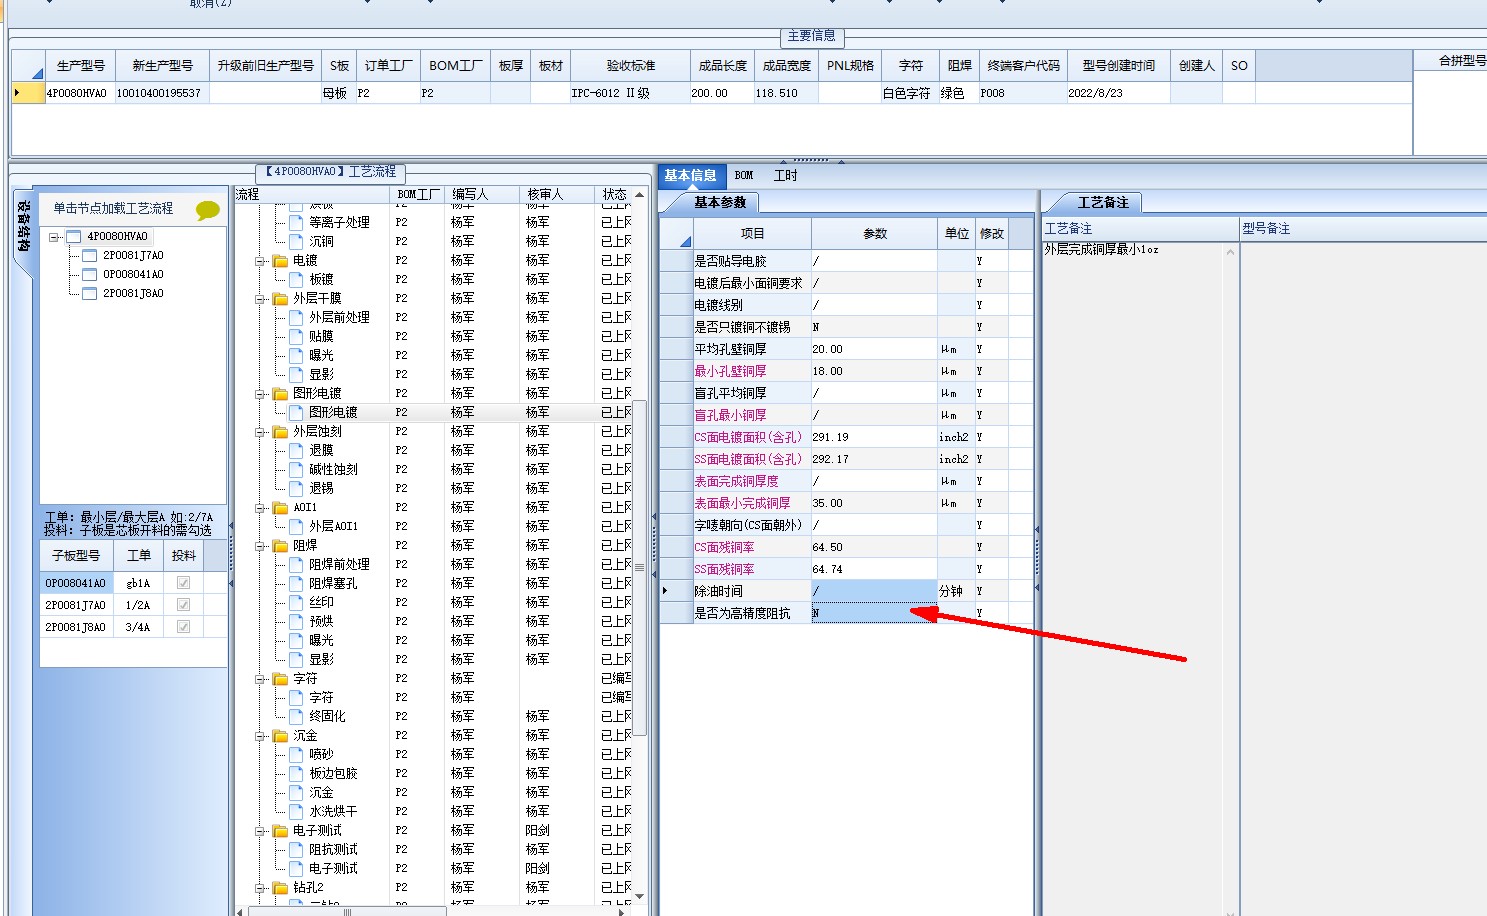Click the IPC-6012 II级 cell
This screenshot has width=1487, height=916.
(630, 93)
